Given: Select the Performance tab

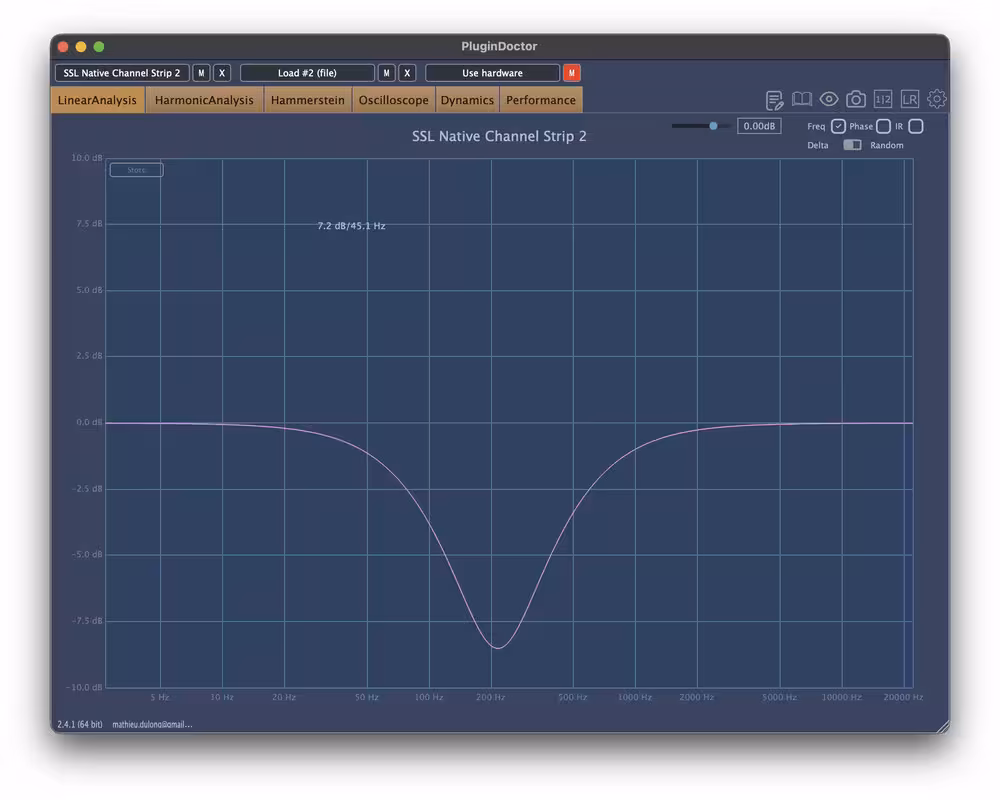Looking at the screenshot, I should [x=541, y=100].
